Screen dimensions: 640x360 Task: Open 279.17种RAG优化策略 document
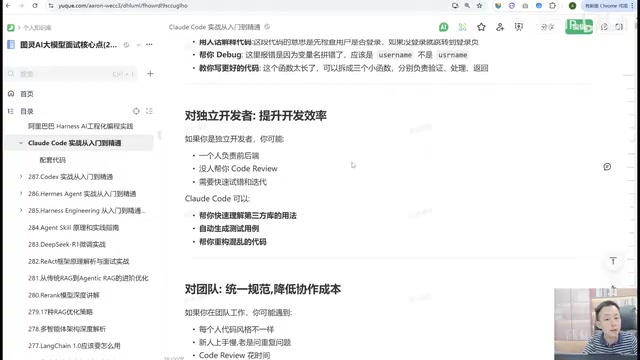coord(60,312)
